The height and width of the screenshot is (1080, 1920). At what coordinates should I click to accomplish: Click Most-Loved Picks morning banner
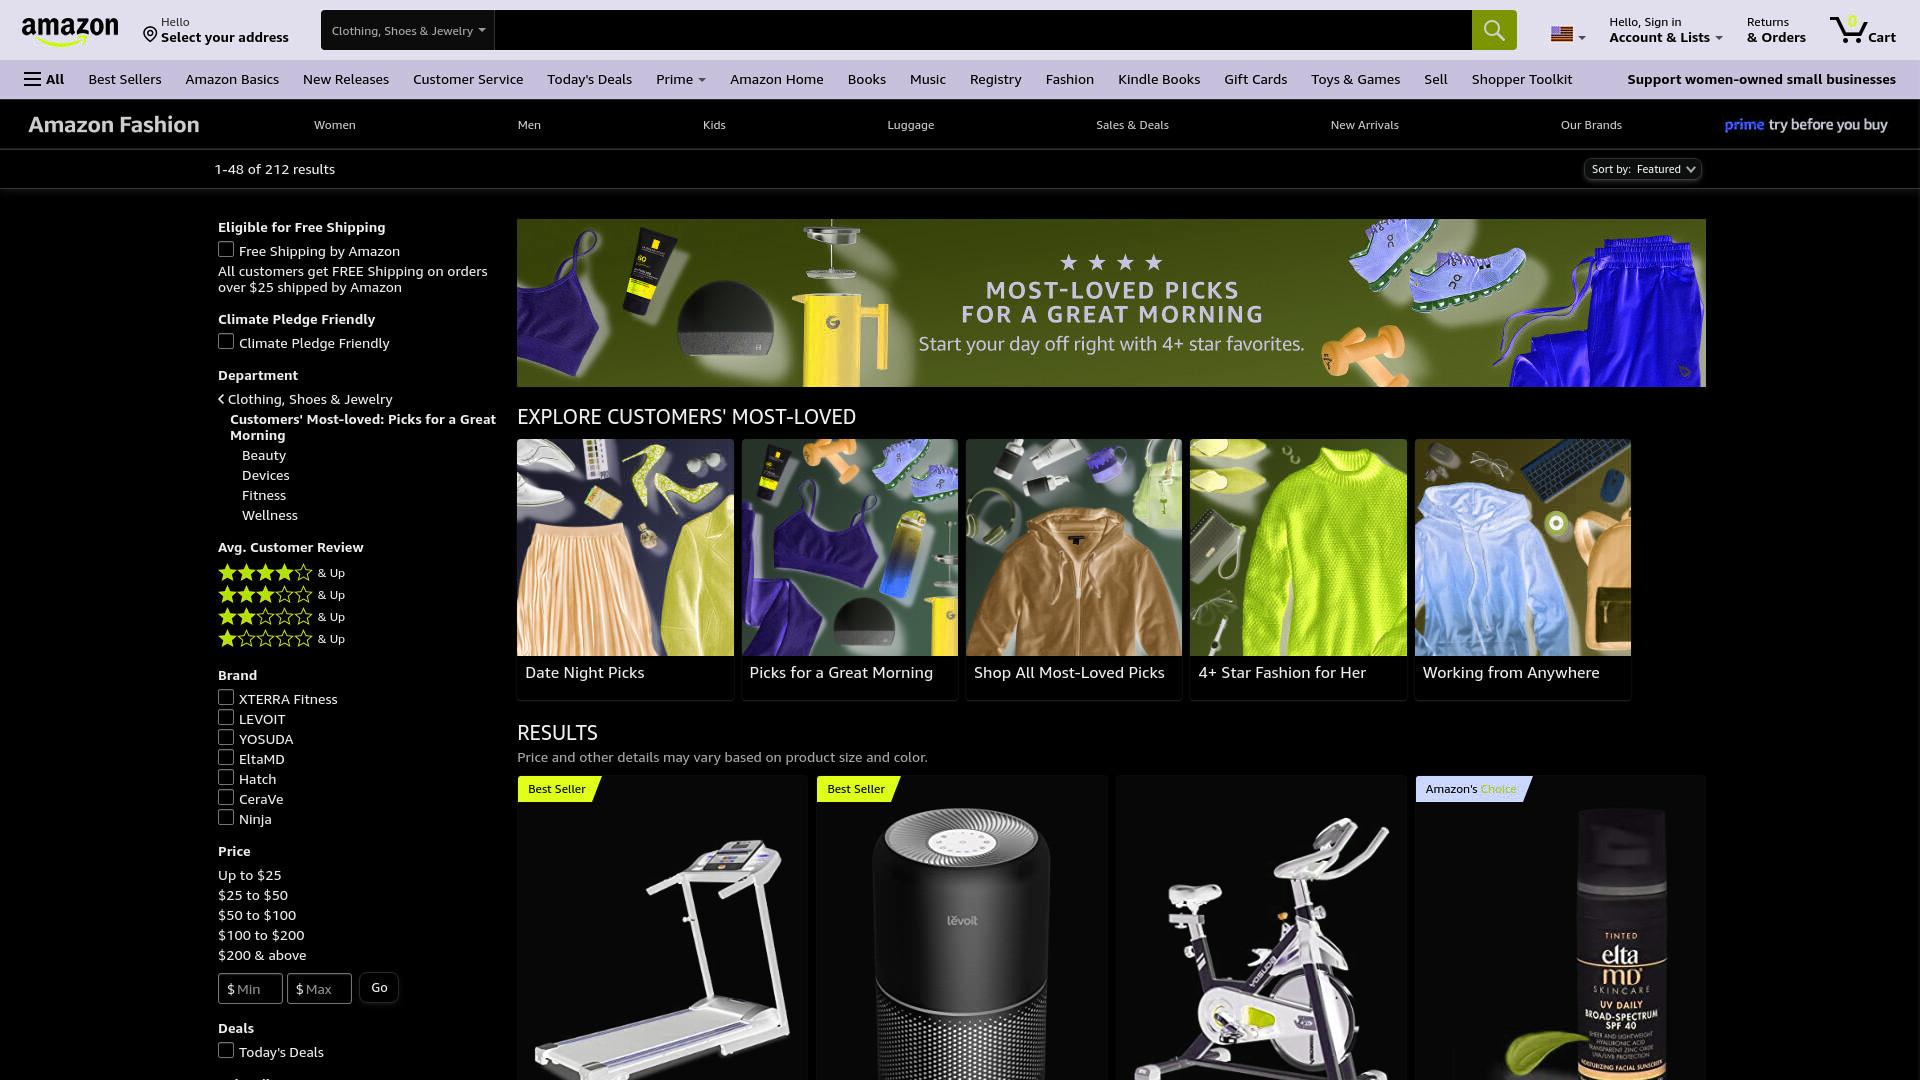coord(1111,303)
